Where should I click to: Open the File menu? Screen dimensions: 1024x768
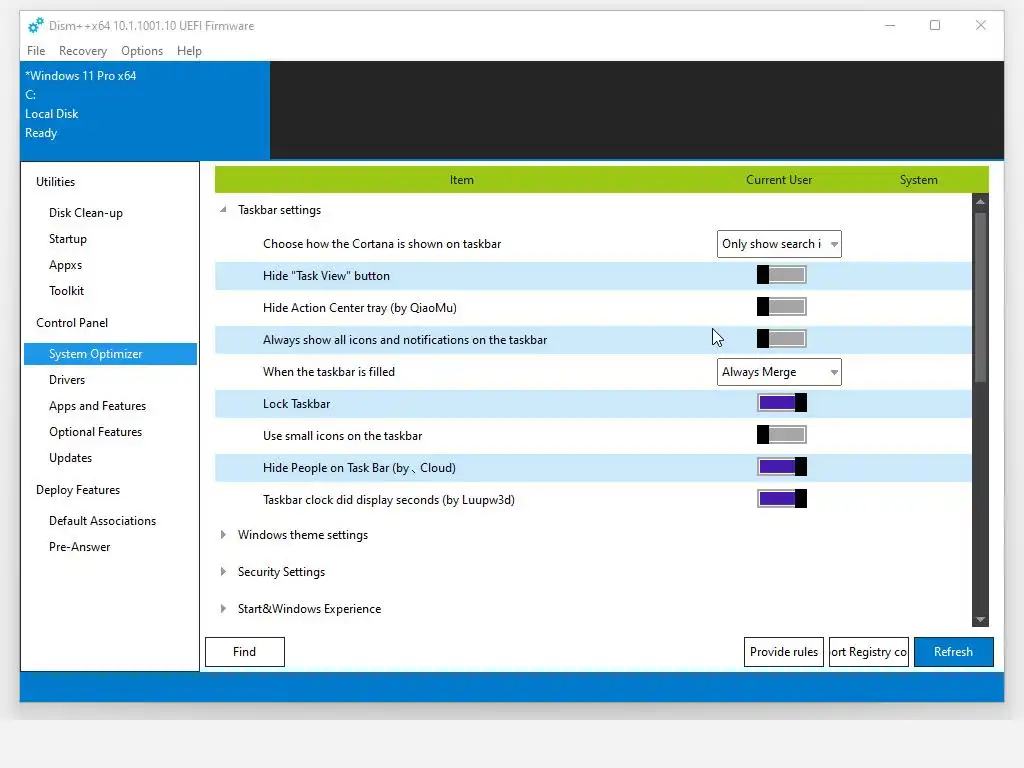pos(36,51)
